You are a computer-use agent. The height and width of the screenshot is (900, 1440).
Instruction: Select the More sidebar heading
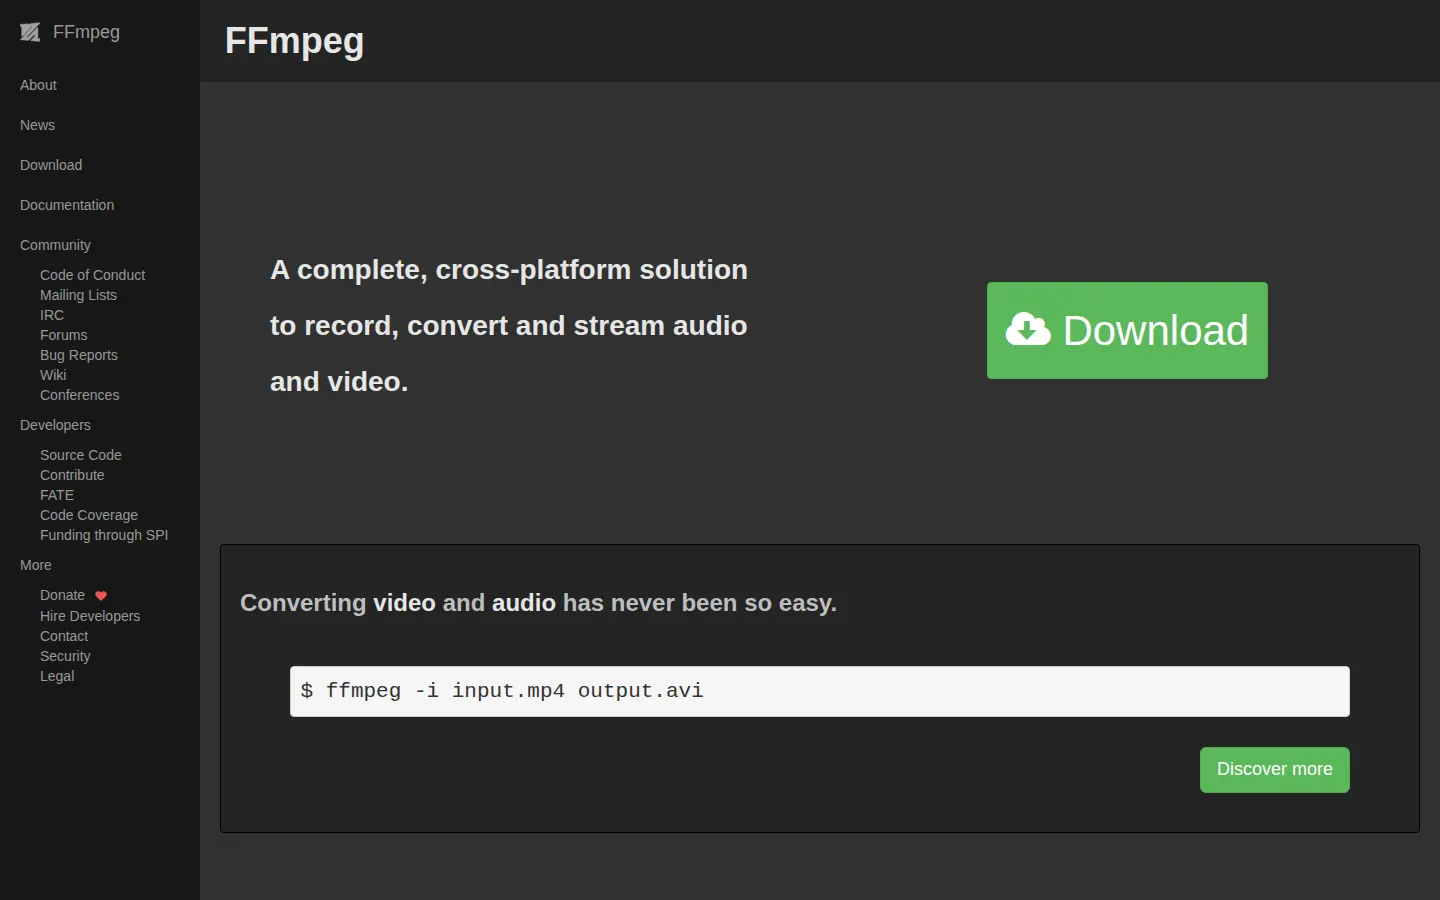36,565
